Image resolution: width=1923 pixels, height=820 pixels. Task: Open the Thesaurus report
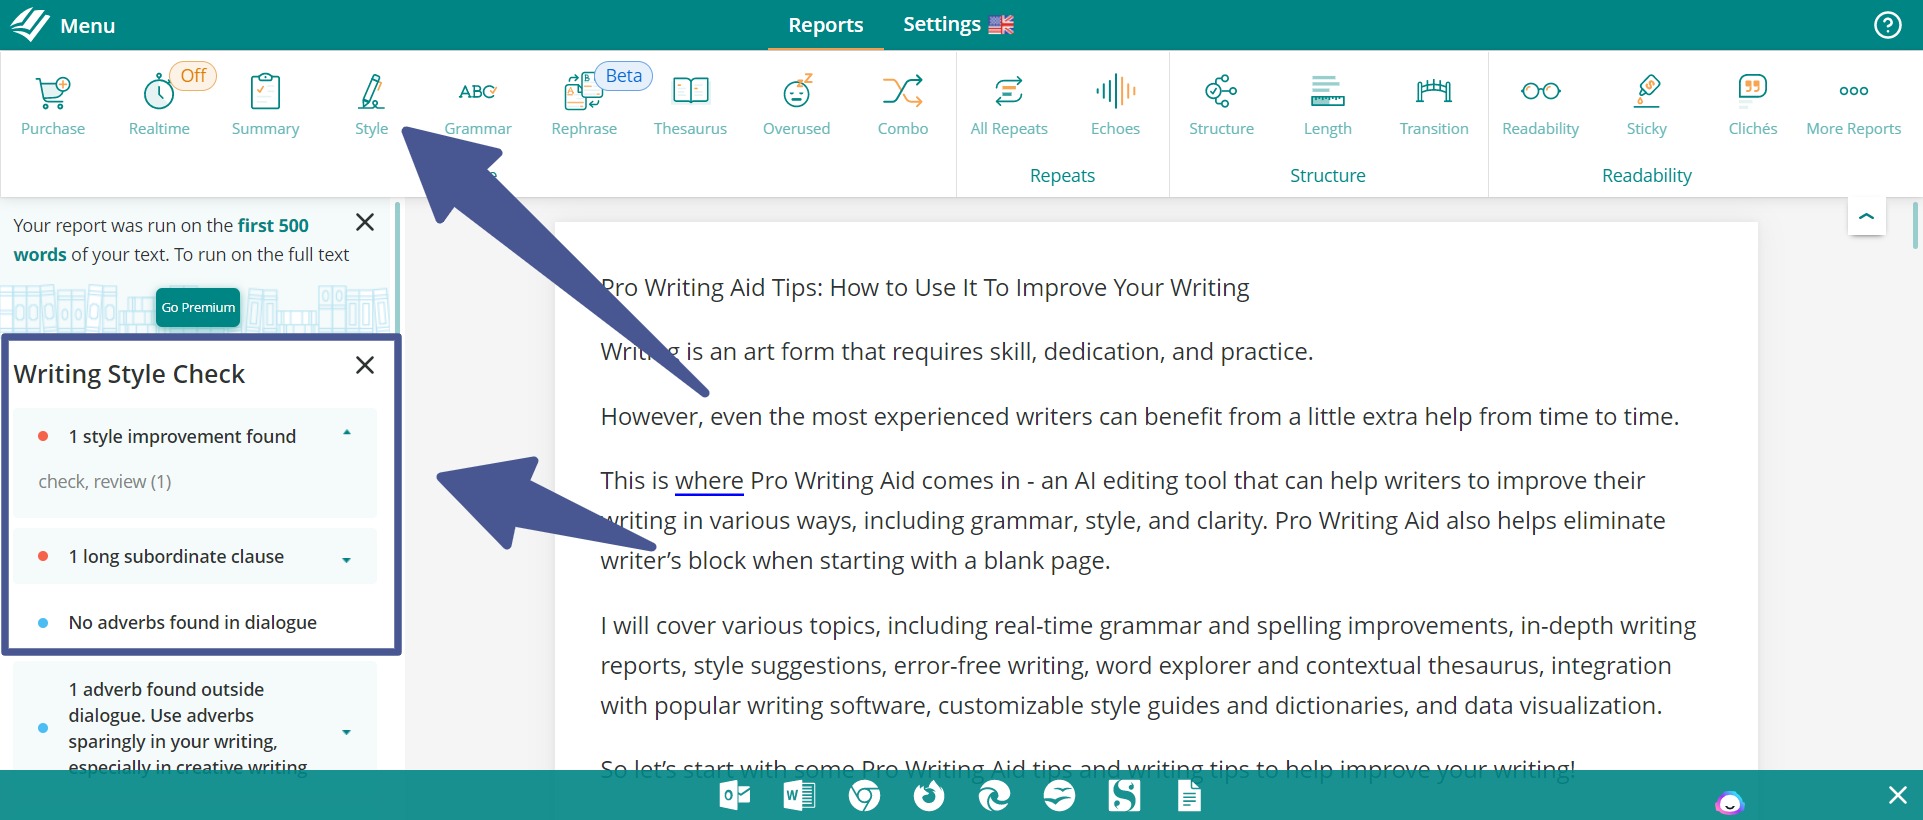pyautogui.click(x=690, y=105)
